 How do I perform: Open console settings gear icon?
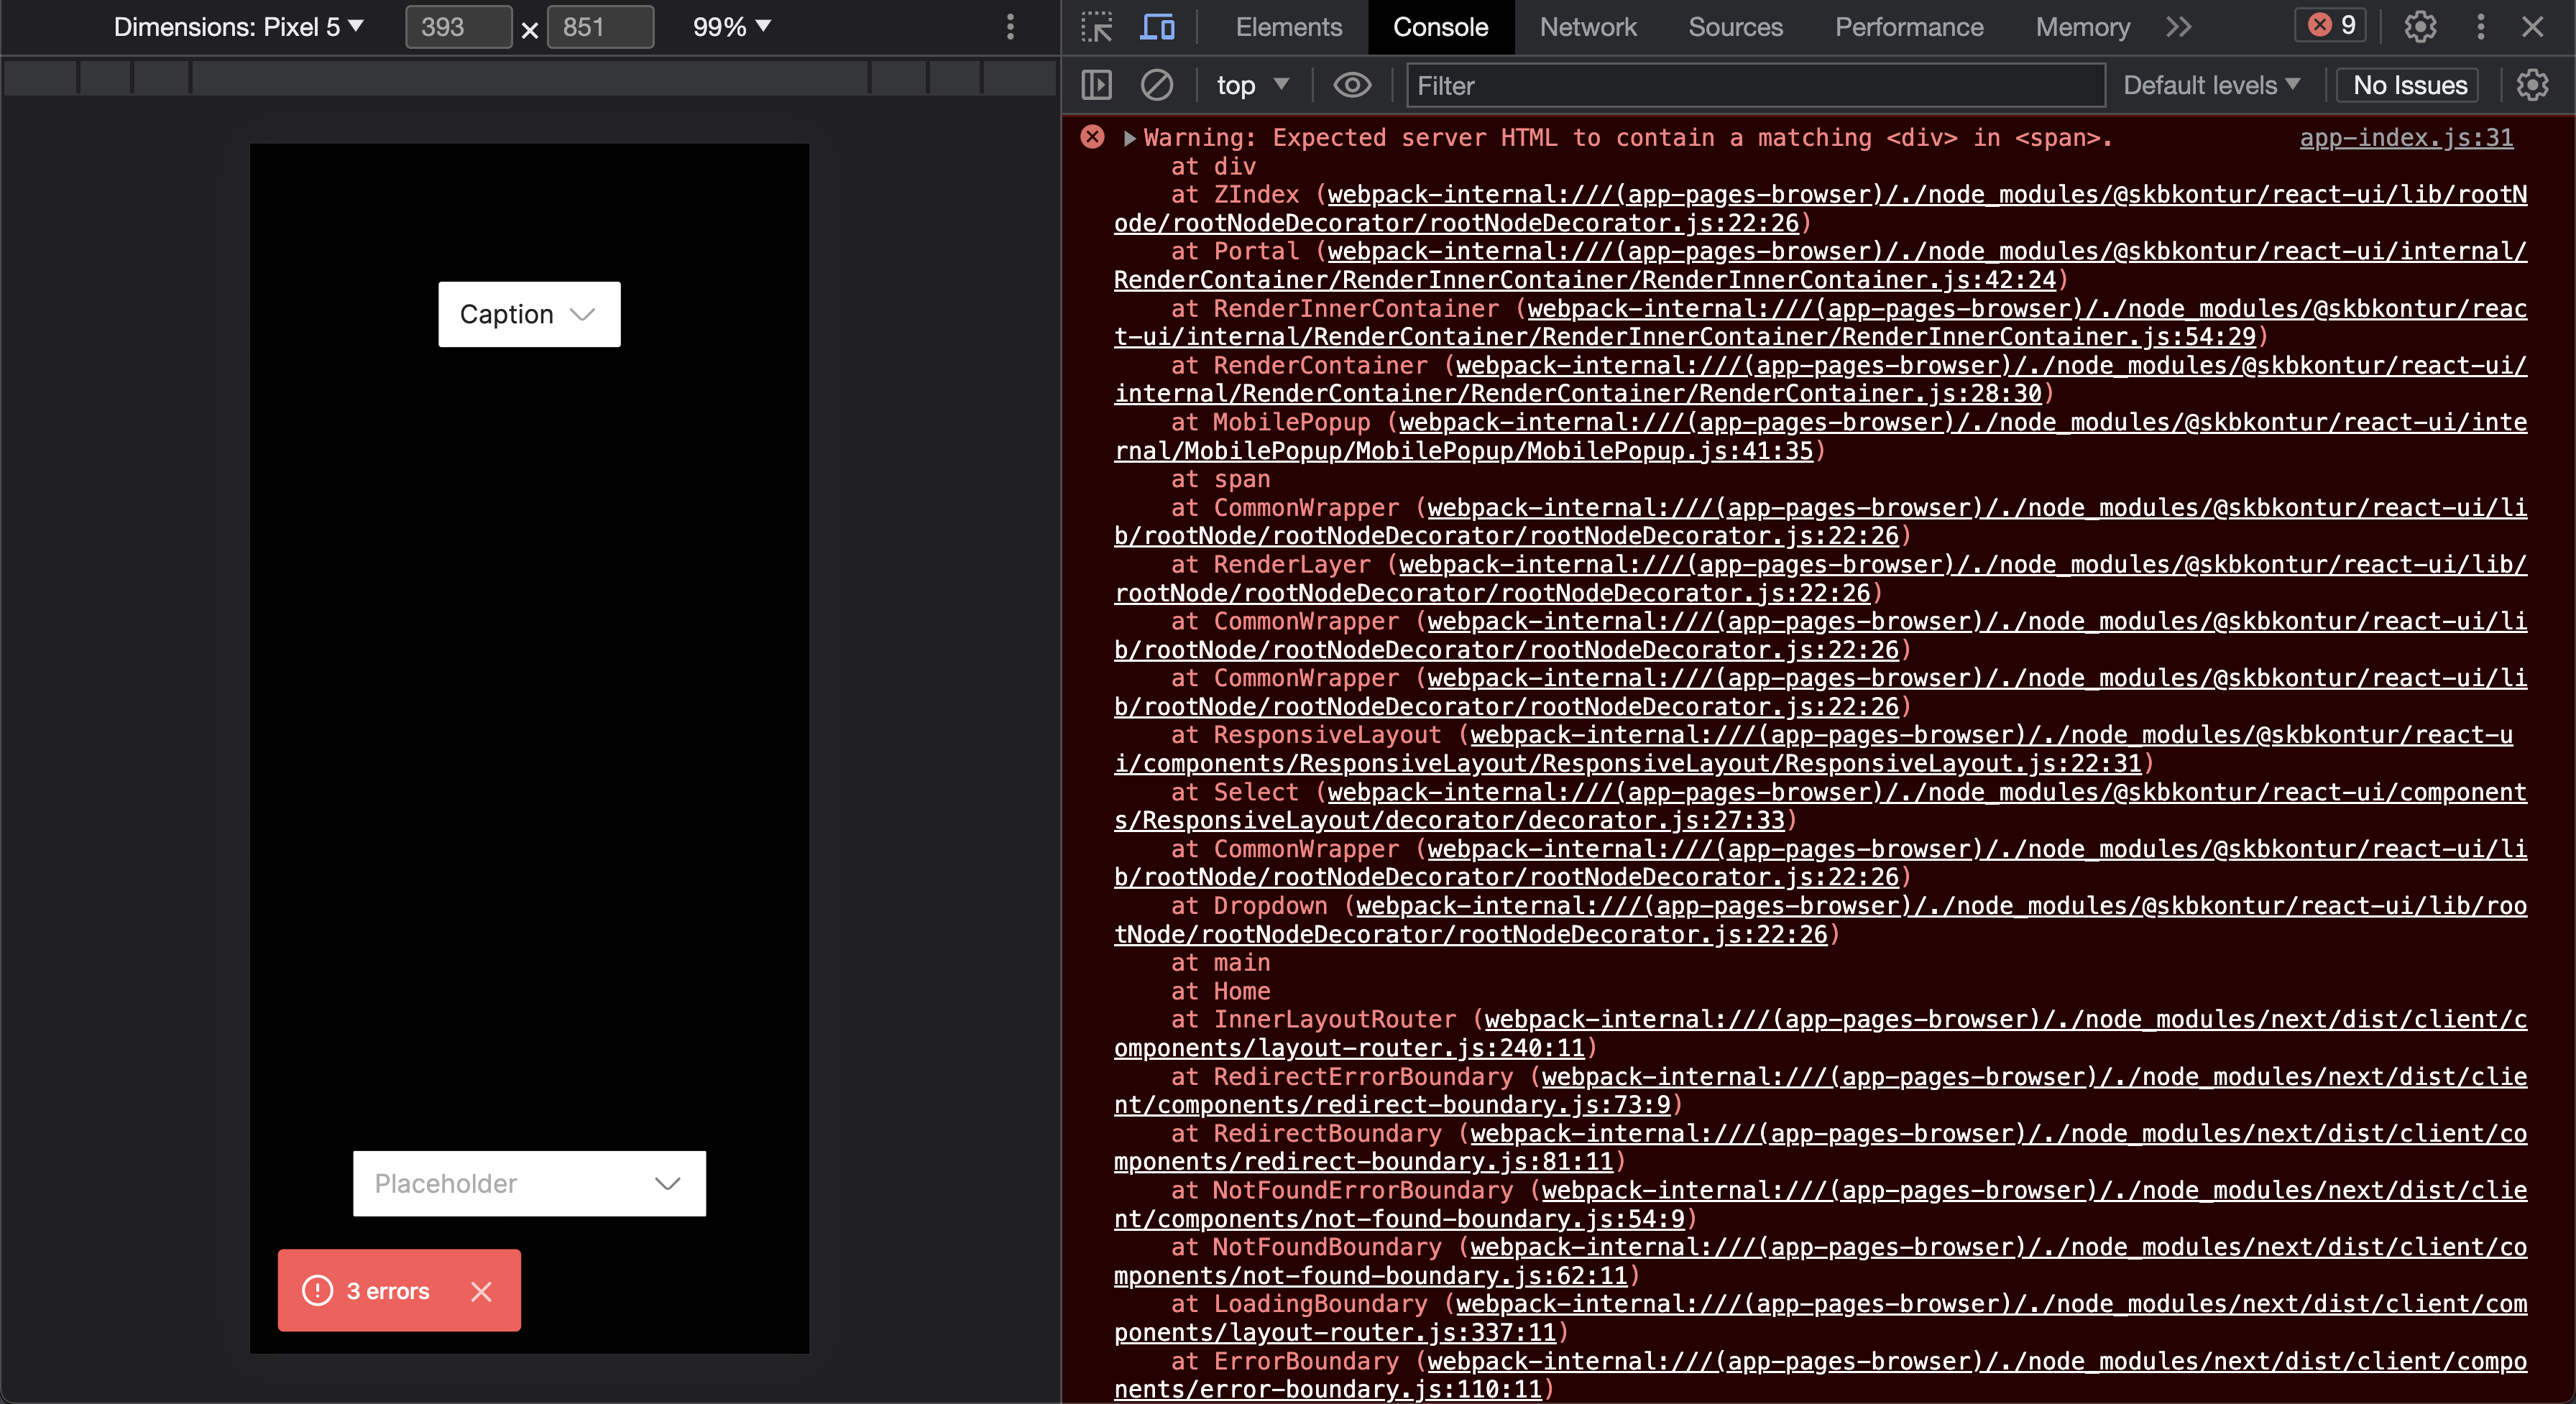[2532, 86]
